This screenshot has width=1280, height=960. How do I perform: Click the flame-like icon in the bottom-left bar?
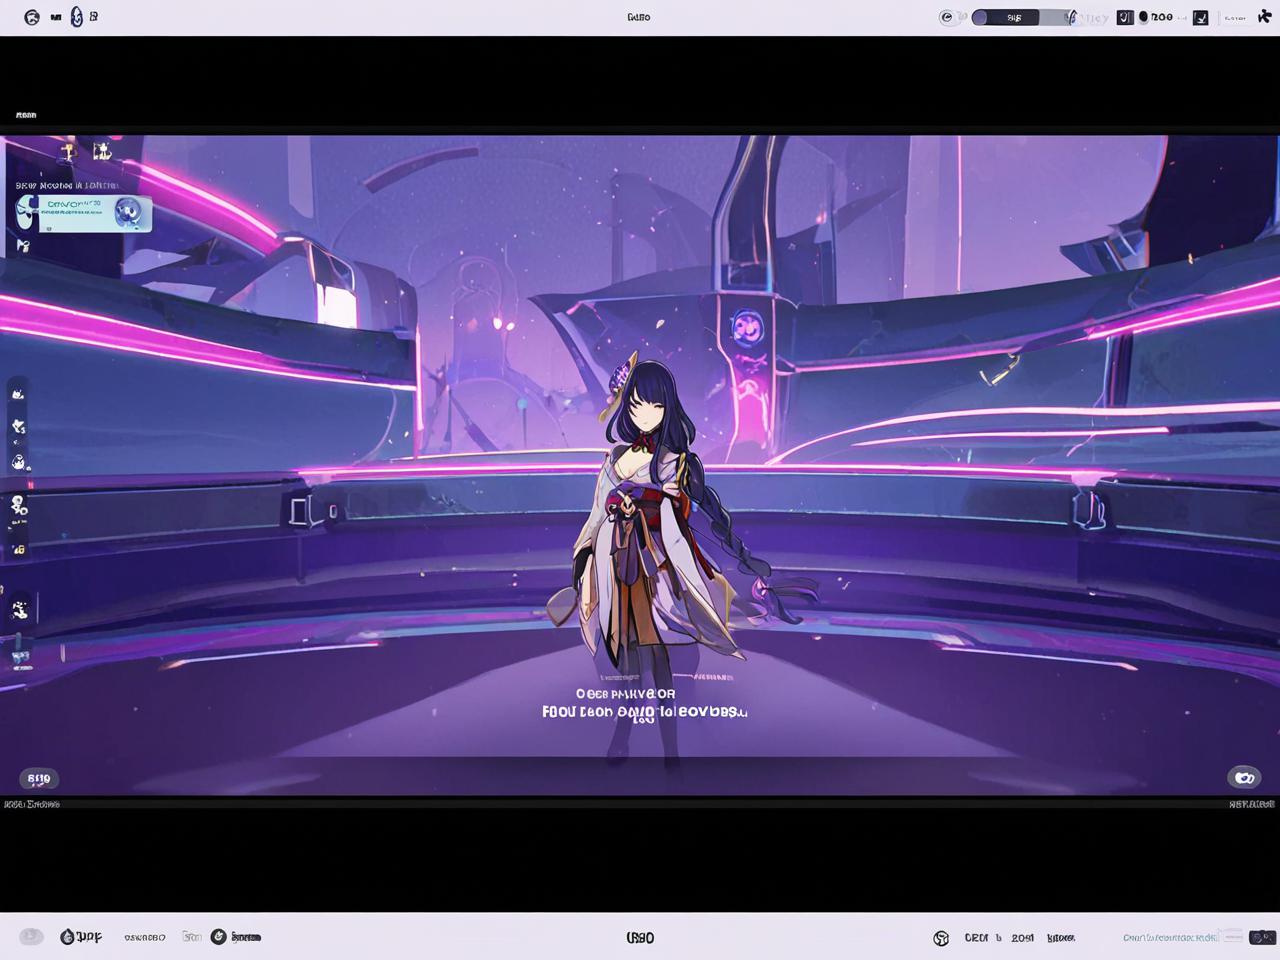(x=67, y=937)
